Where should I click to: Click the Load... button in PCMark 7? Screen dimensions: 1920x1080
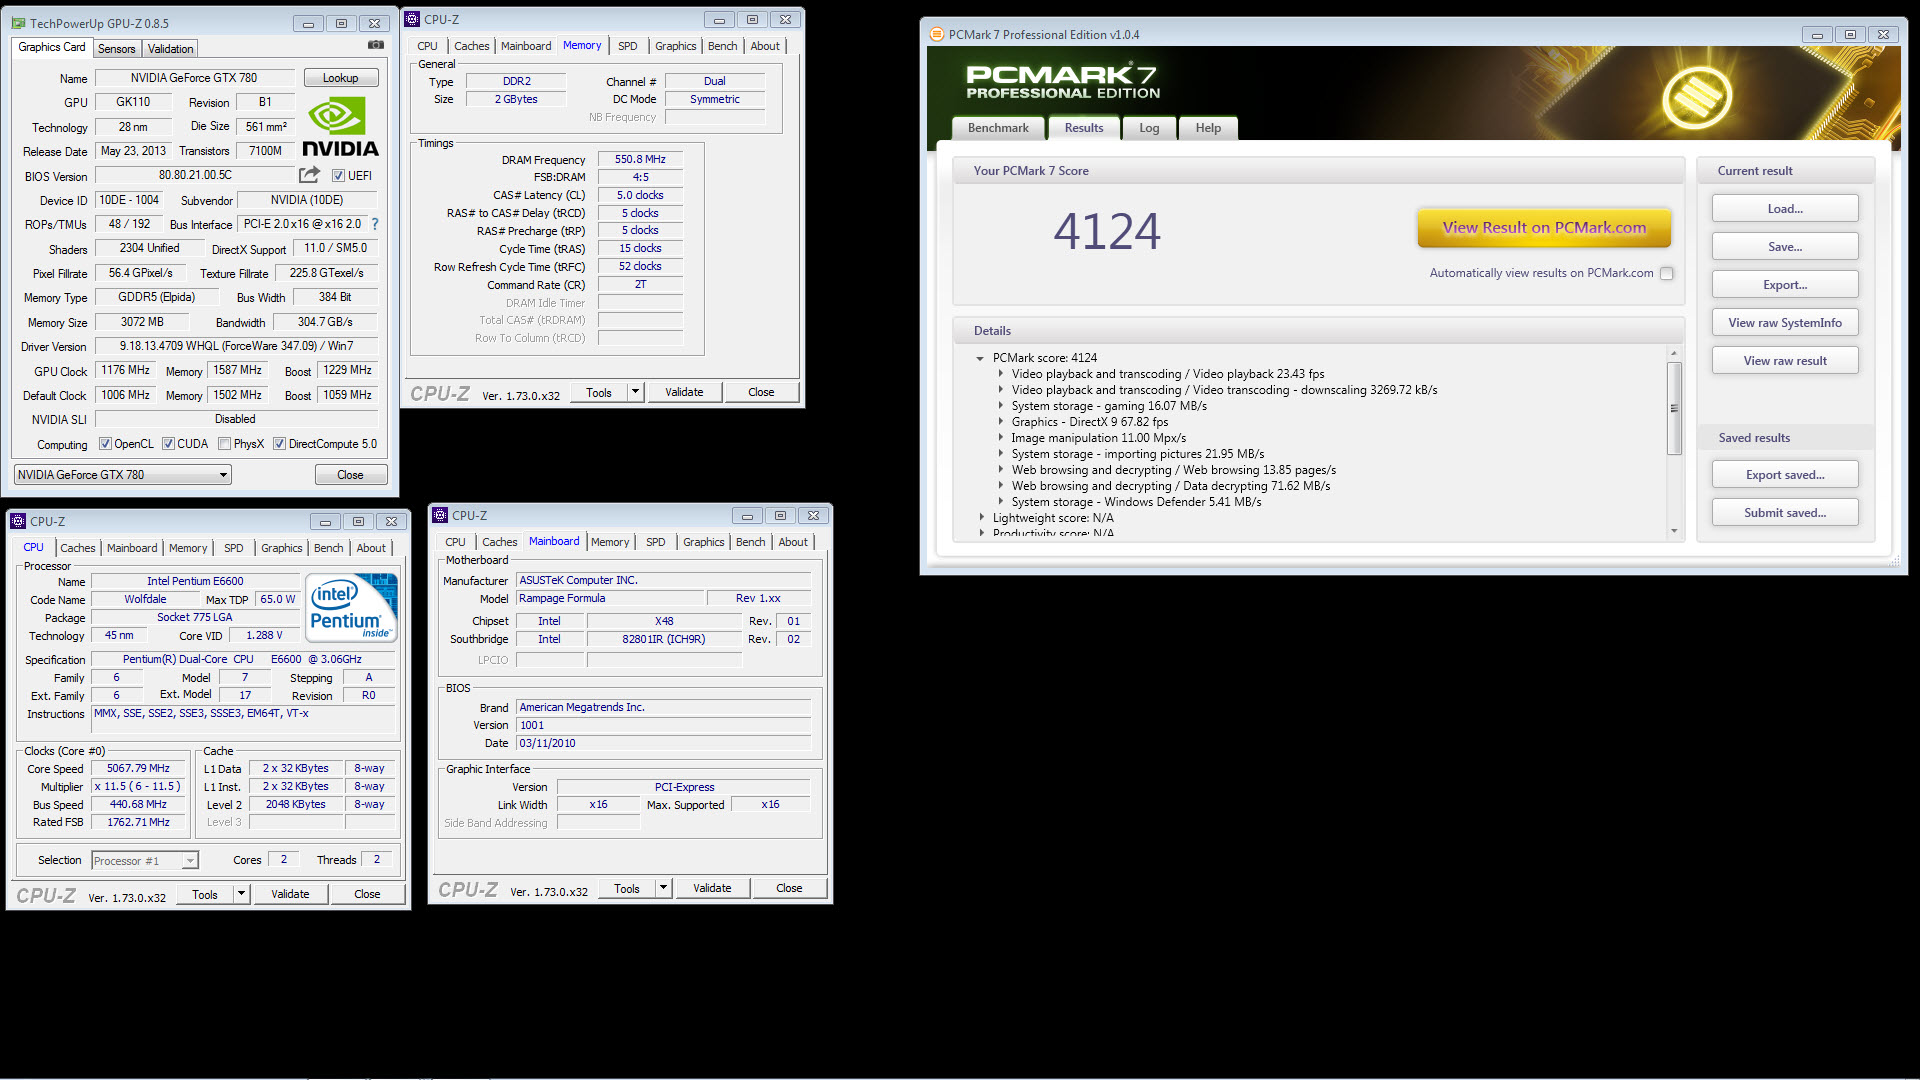coord(1785,209)
